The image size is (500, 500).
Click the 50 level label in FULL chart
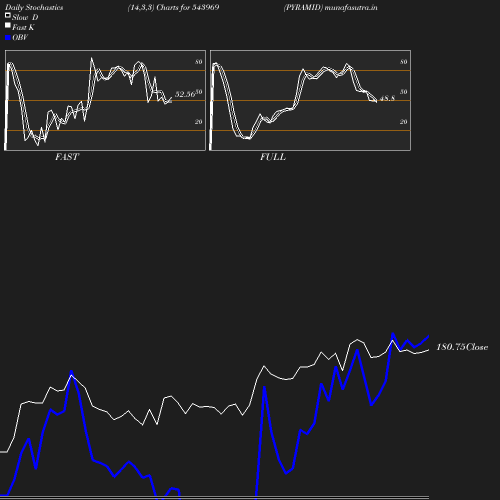404,92
